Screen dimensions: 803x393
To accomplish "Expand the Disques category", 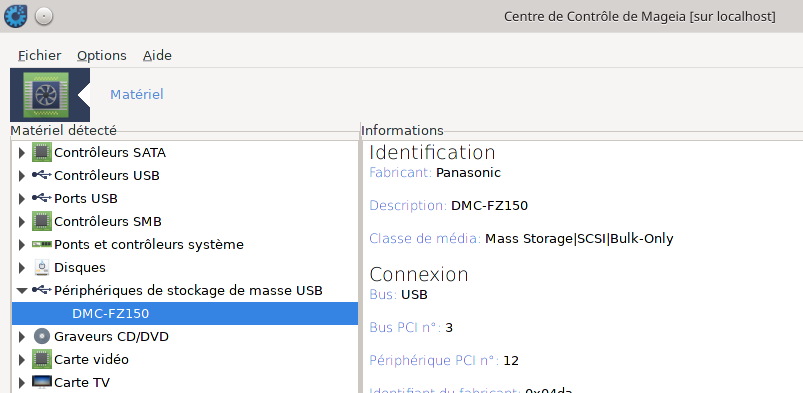I will point(22,267).
